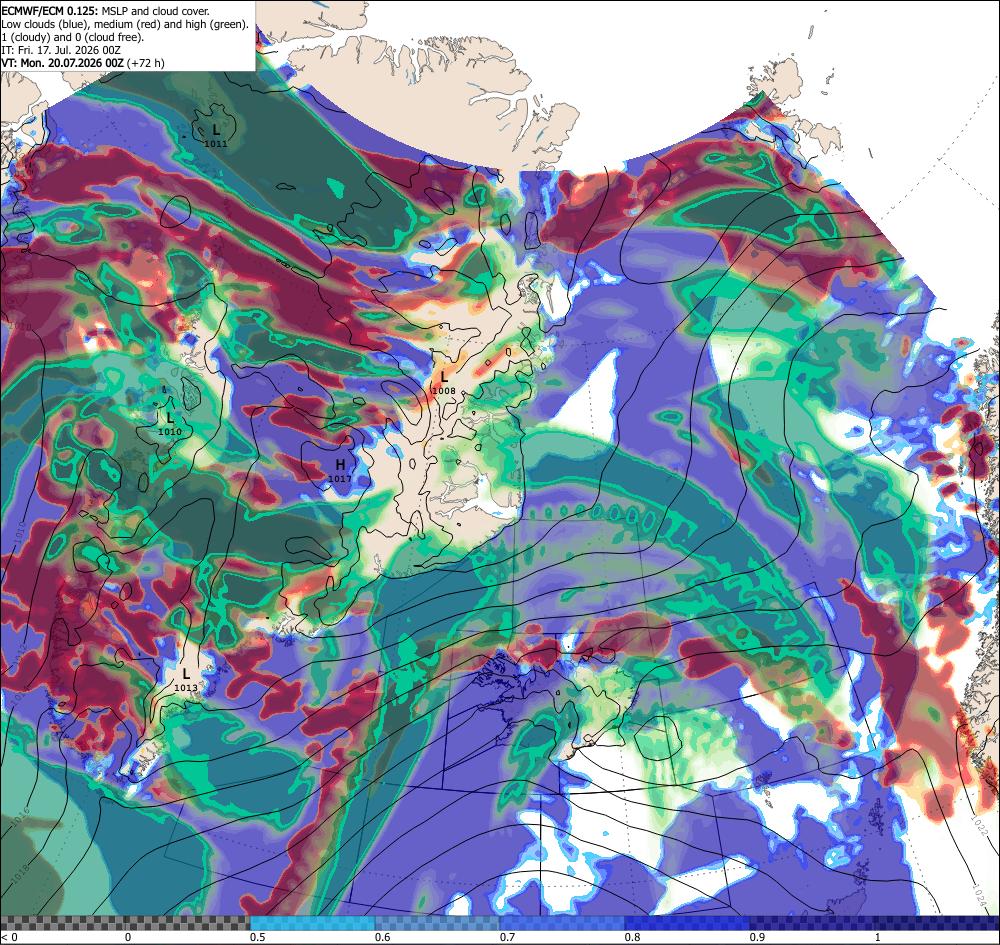This screenshot has width=1000, height=945.
Task: Click the low pressure value 1013
Action: tap(186, 688)
